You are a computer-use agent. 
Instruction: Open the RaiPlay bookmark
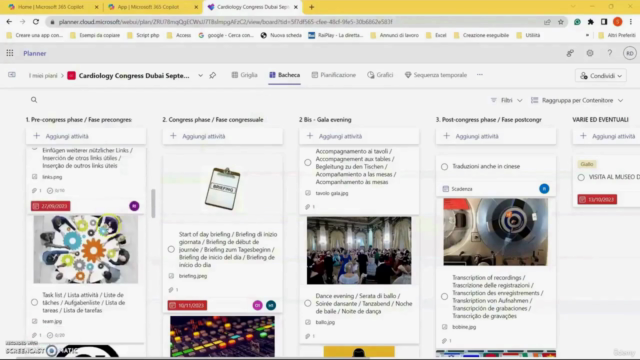[x=336, y=35]
